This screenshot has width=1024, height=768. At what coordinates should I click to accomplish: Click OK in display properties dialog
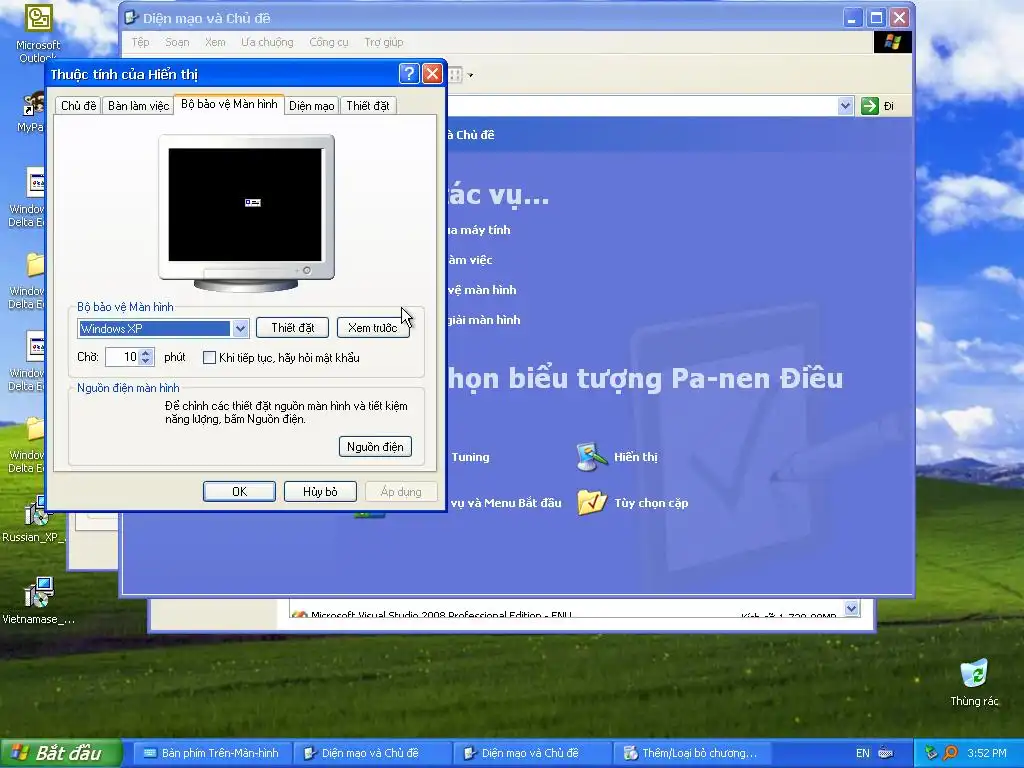click(239, 491)
